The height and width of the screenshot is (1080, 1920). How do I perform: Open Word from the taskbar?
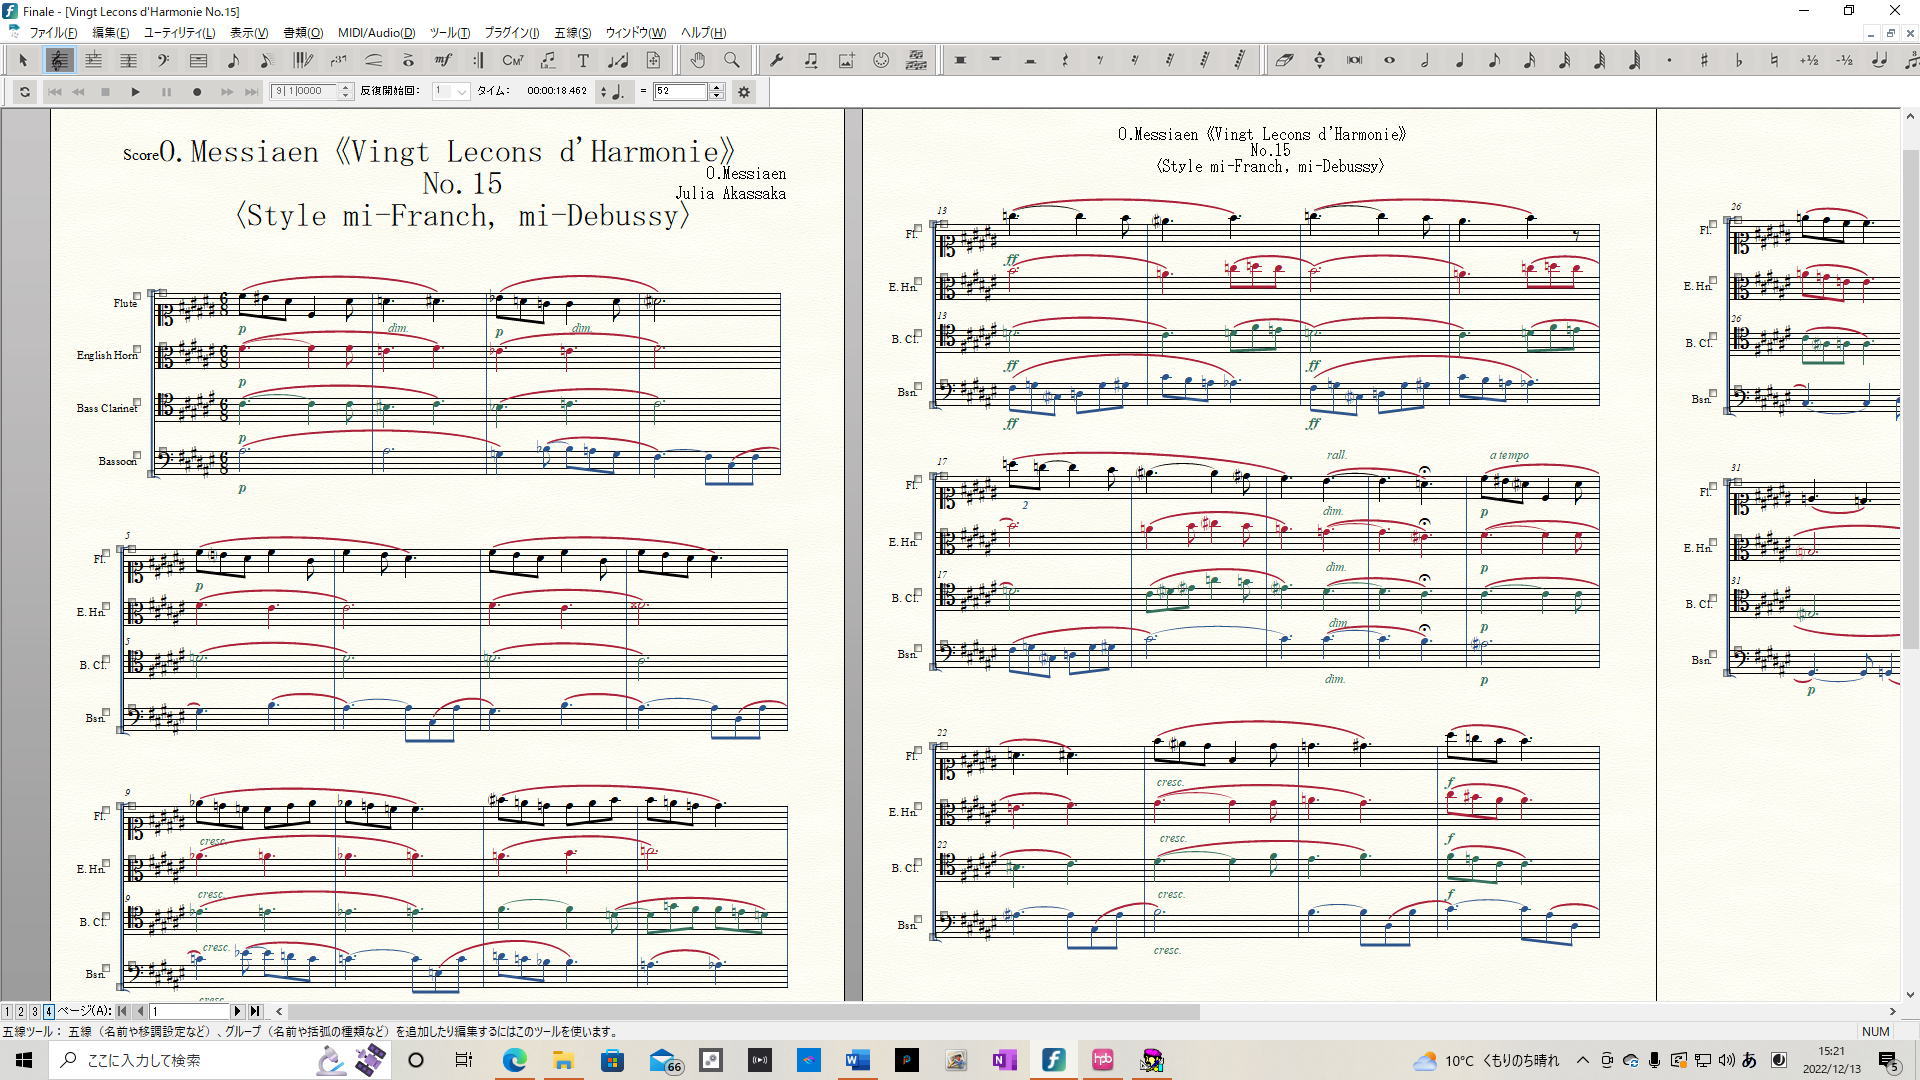coord(857,1060)
